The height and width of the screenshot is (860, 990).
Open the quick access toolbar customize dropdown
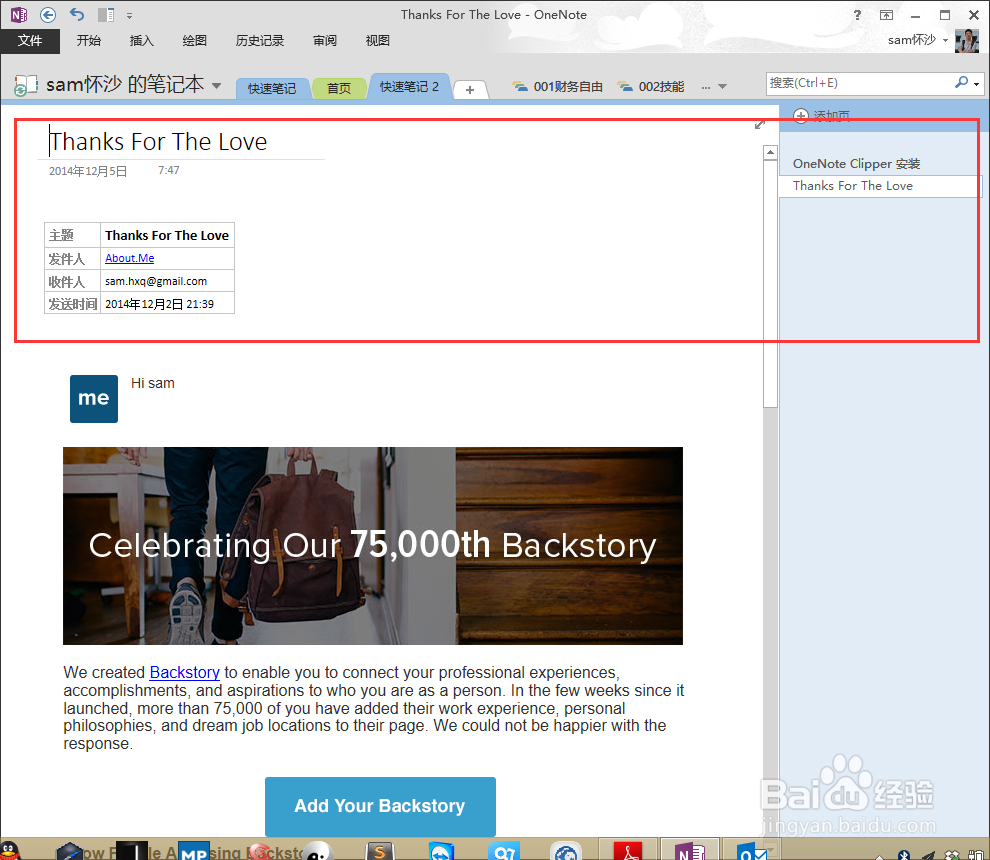(128, 15)
